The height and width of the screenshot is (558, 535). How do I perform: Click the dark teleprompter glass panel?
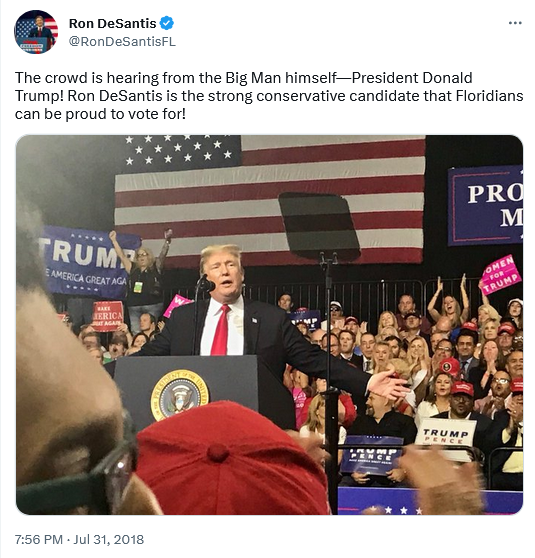tap(319, 225)
